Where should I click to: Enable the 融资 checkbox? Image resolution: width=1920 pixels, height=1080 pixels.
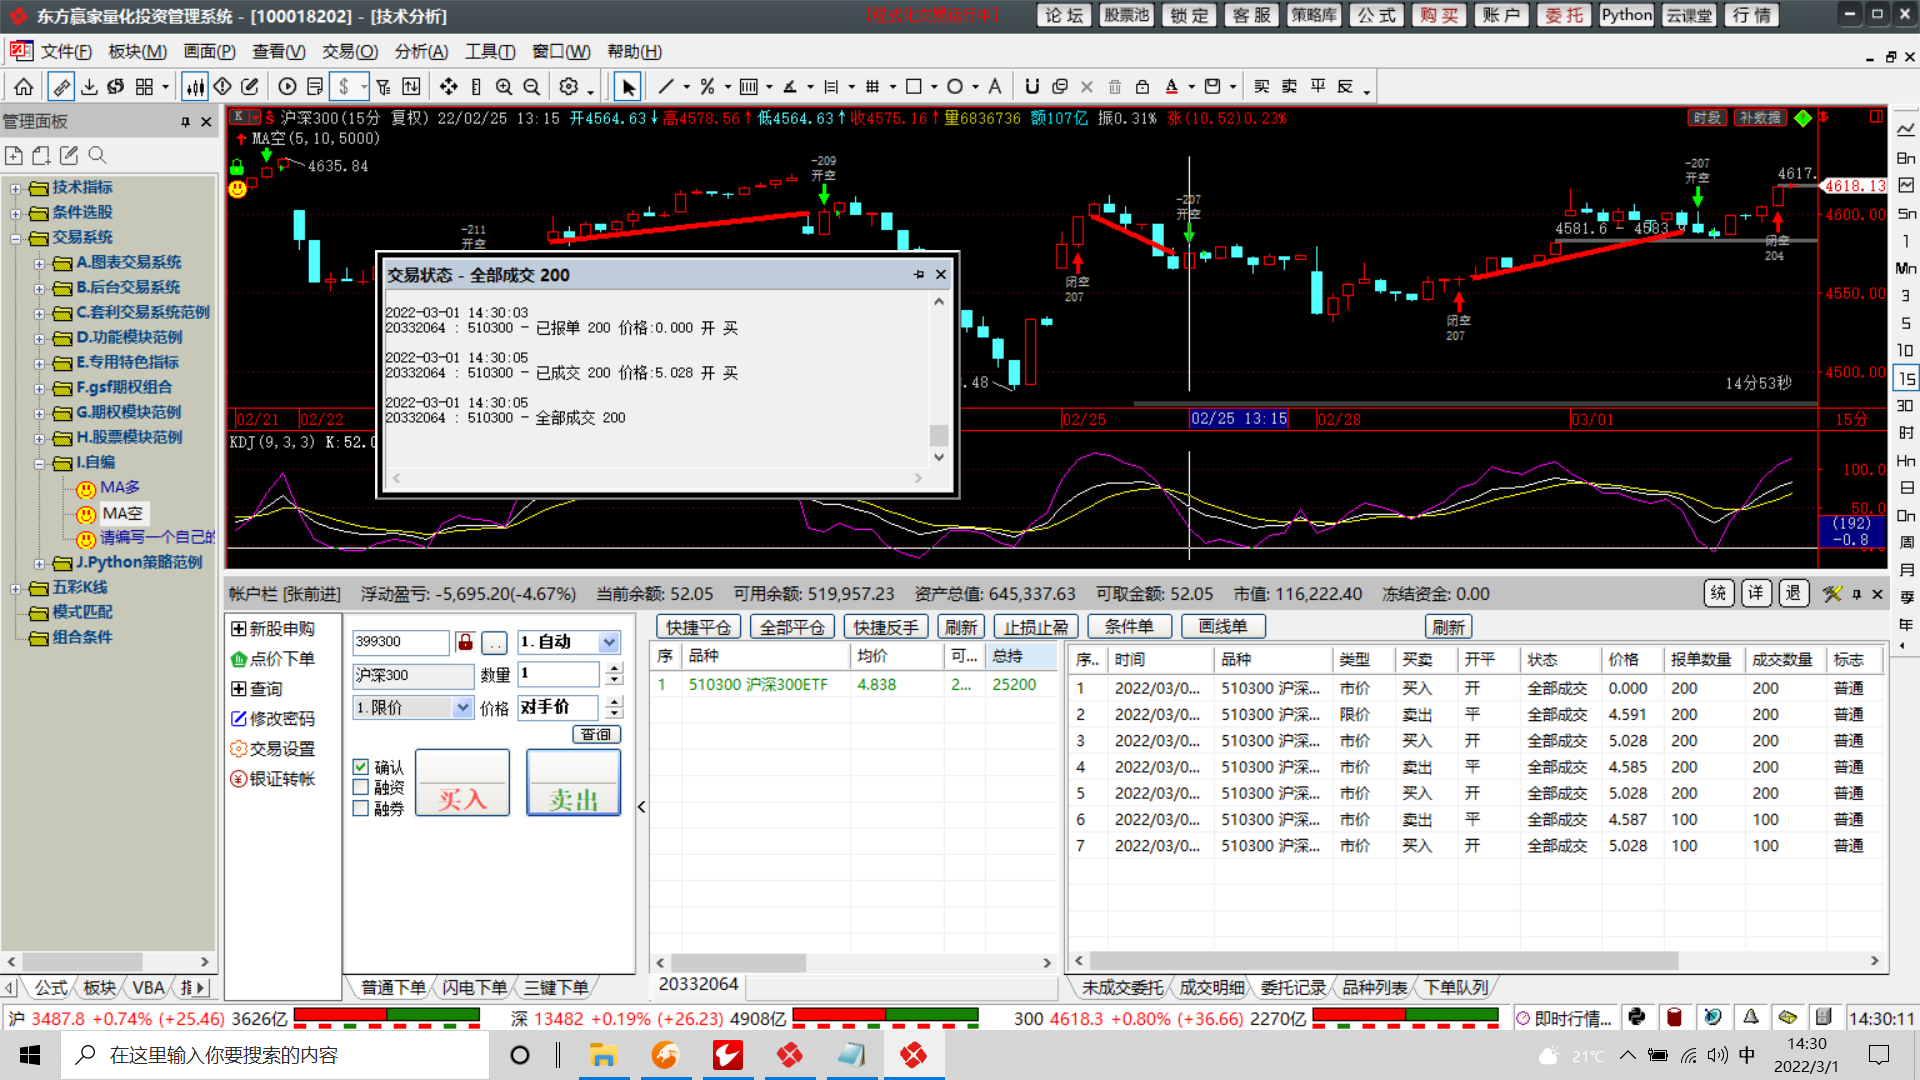pos(361,787)
